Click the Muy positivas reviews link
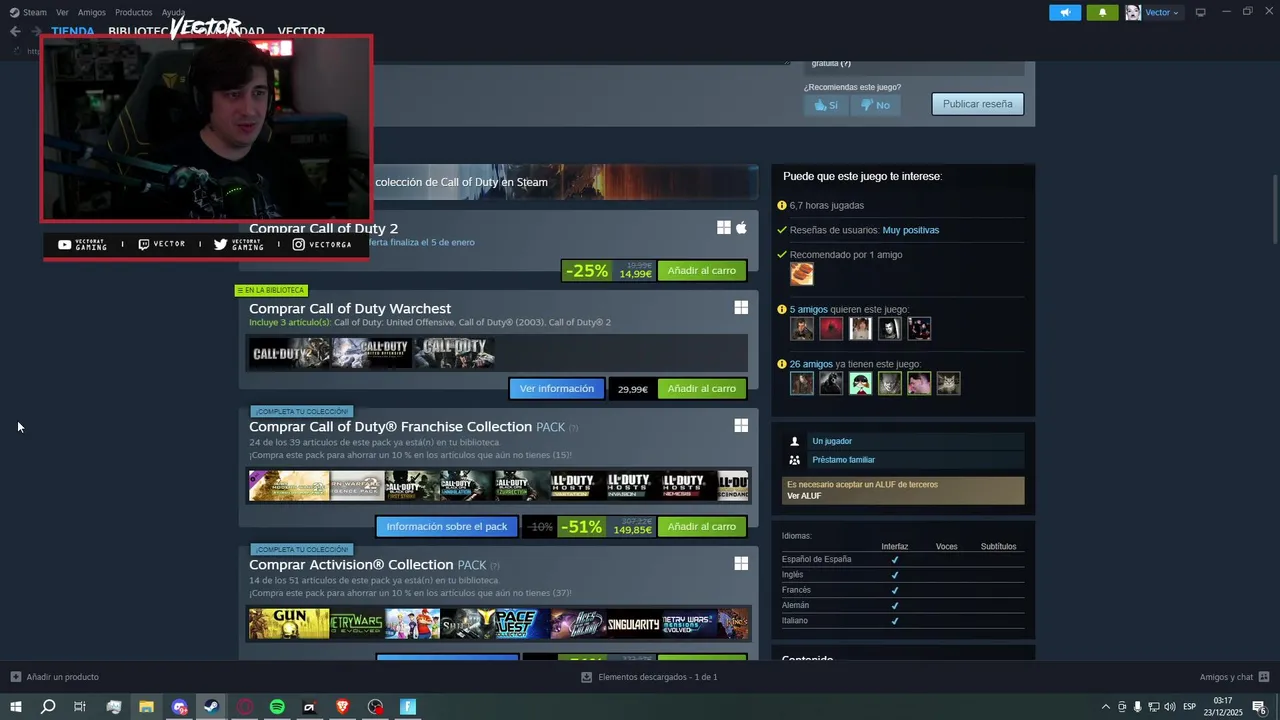Viewport: 1280px width, 720px height. 910,230
